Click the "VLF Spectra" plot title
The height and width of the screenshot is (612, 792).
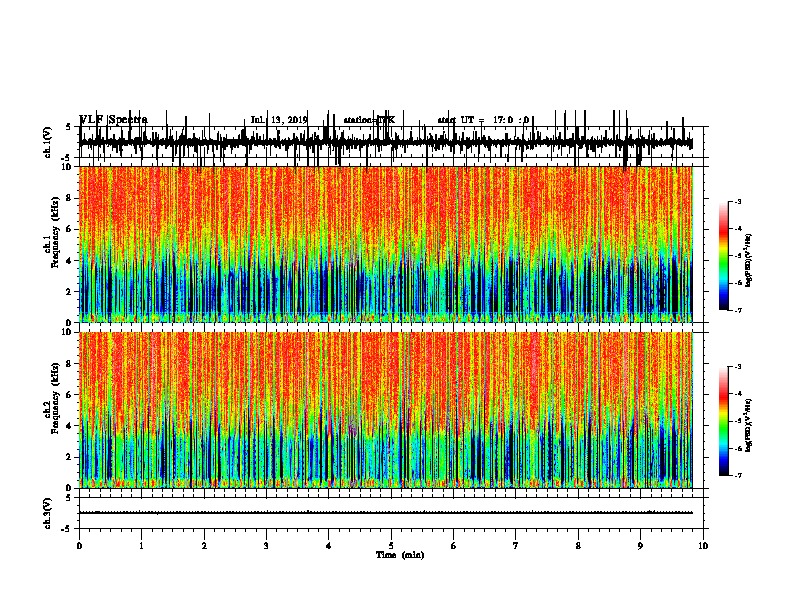(113, 120)
